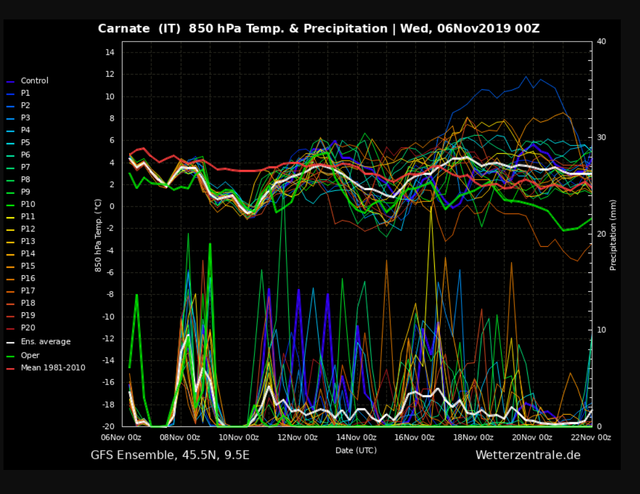Select the P8 legend label
Image resolution: width=640 pixels, height=494 pixels.
pos(25,179)
